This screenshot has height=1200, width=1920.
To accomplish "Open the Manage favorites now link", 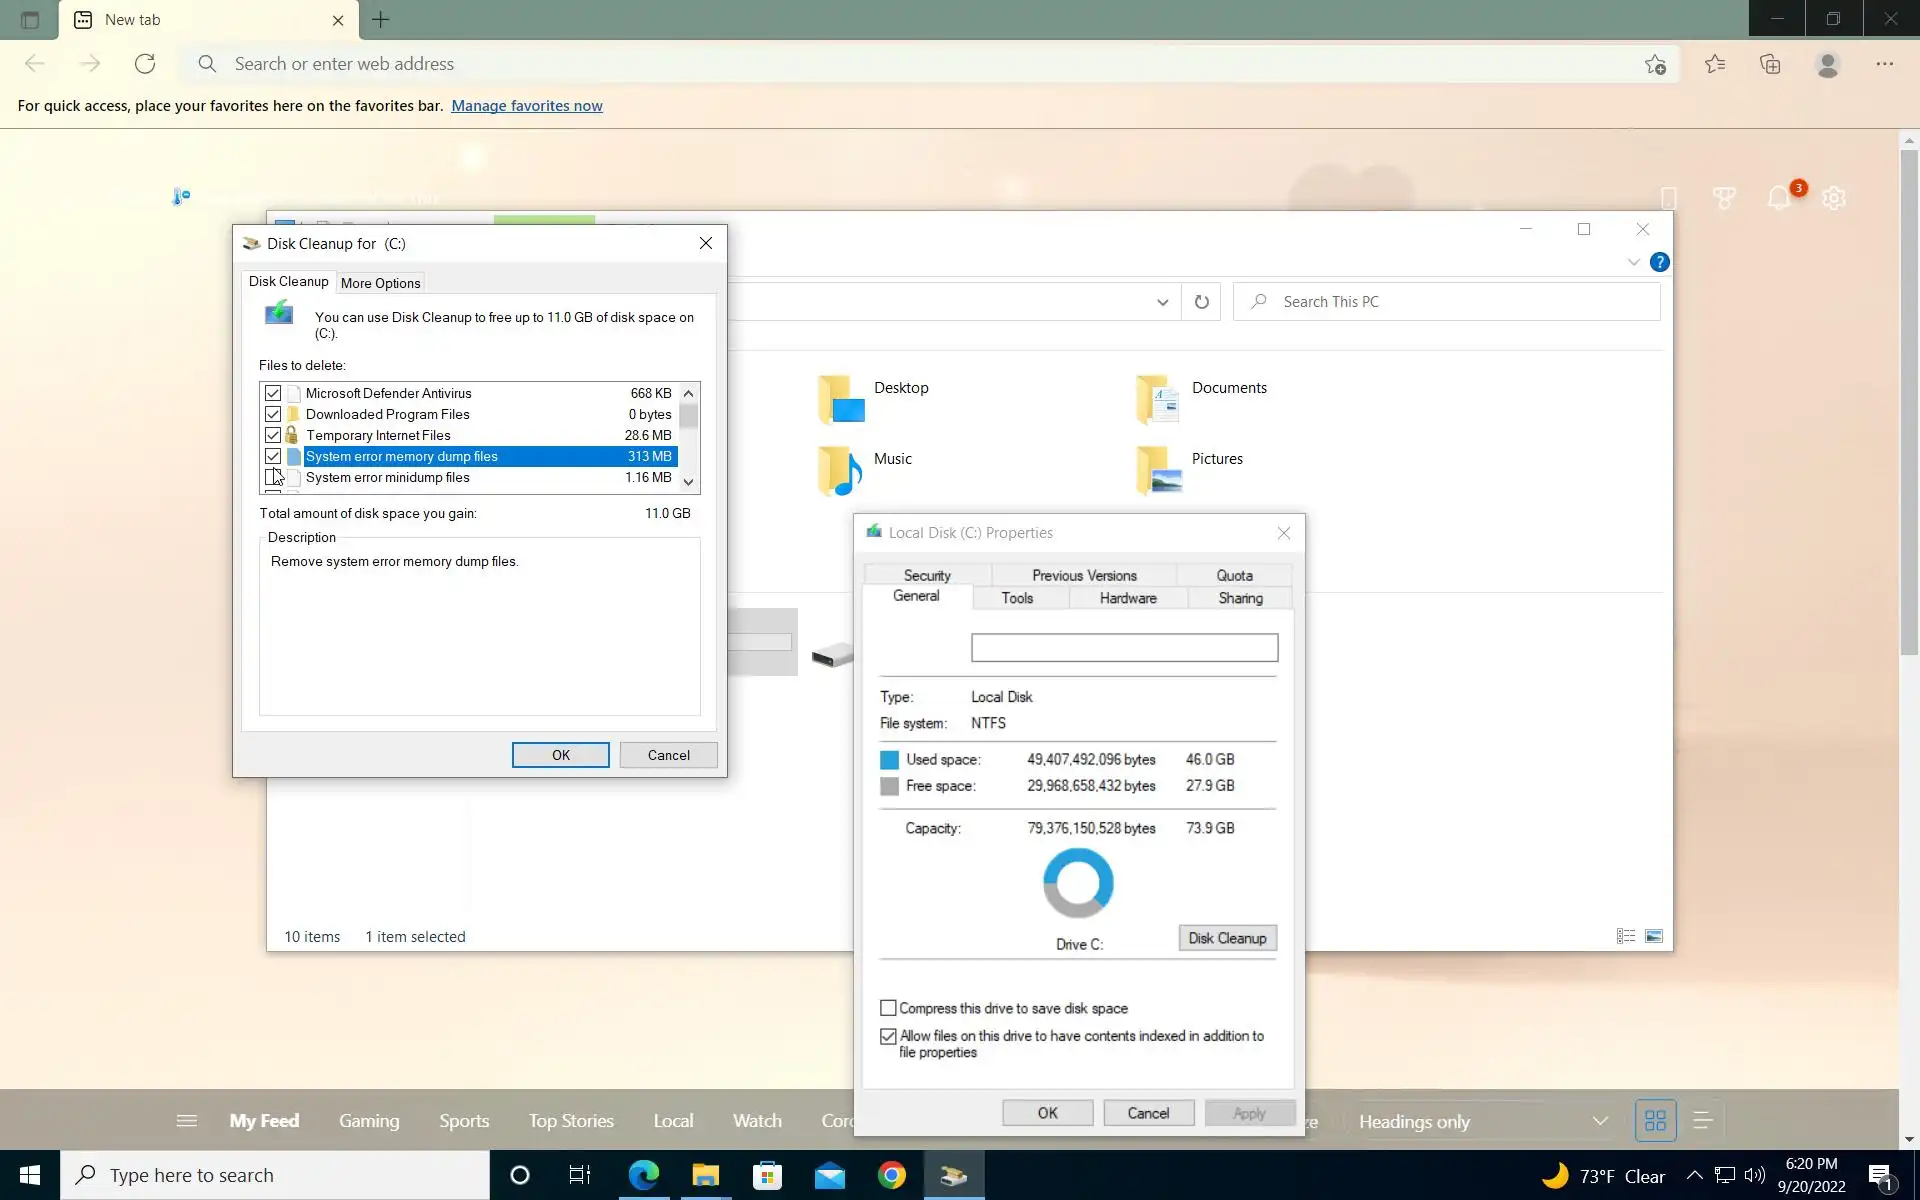I will point(526,106).
